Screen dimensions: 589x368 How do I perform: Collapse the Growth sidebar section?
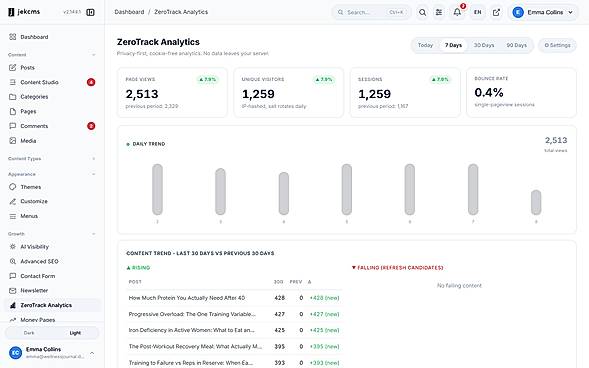pos(94,234)
